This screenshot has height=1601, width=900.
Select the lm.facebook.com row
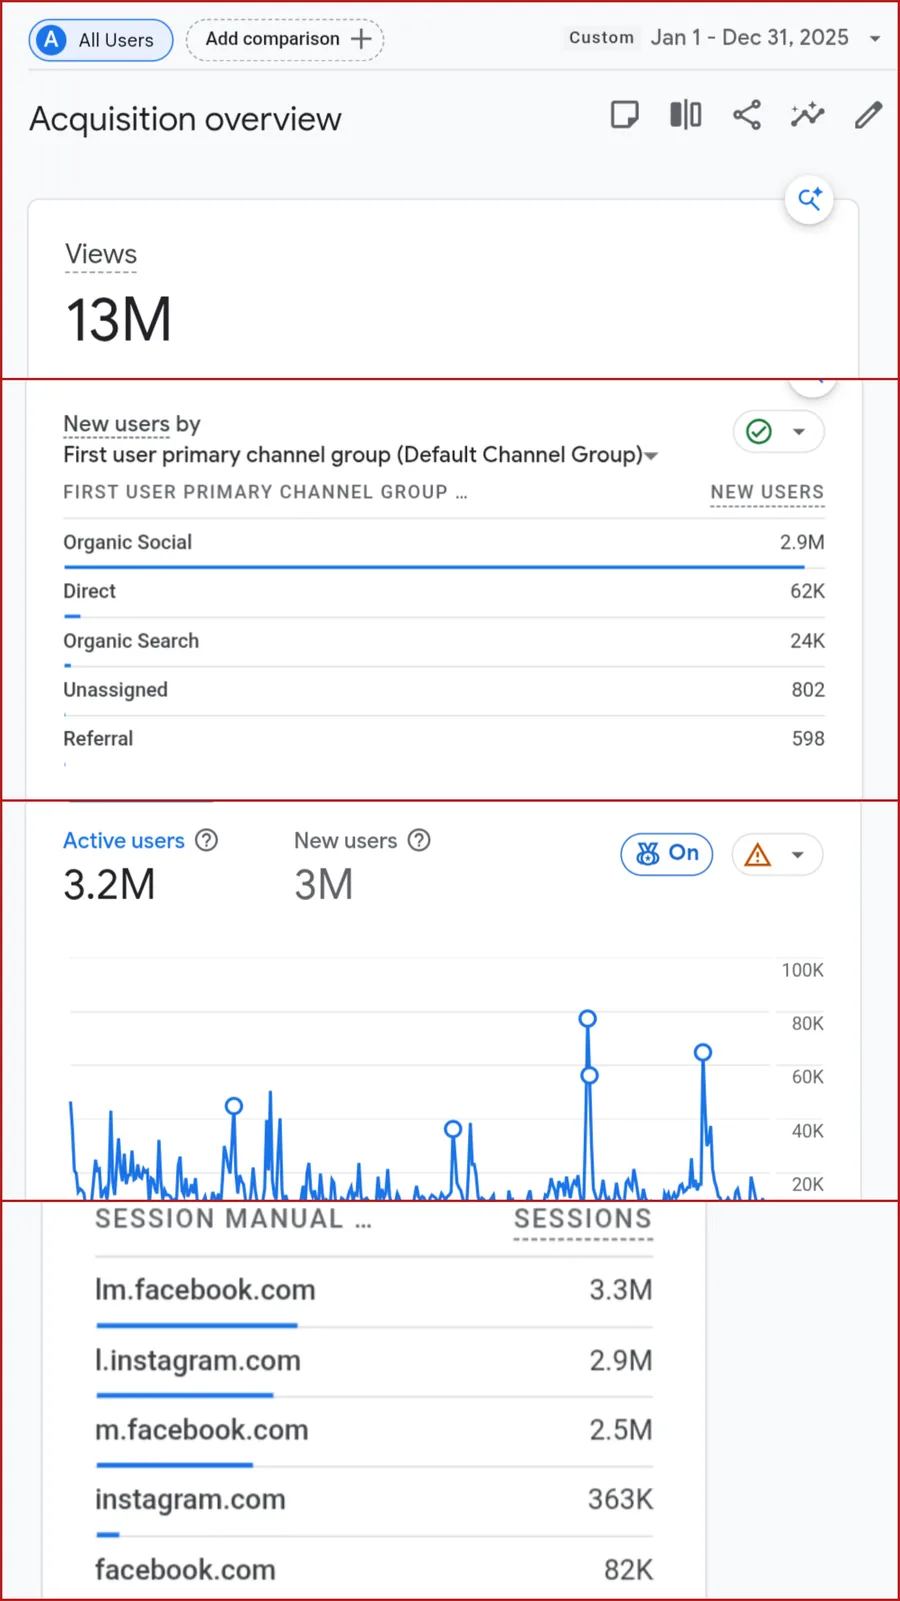pyautogui.click(x=374, y=1292)
